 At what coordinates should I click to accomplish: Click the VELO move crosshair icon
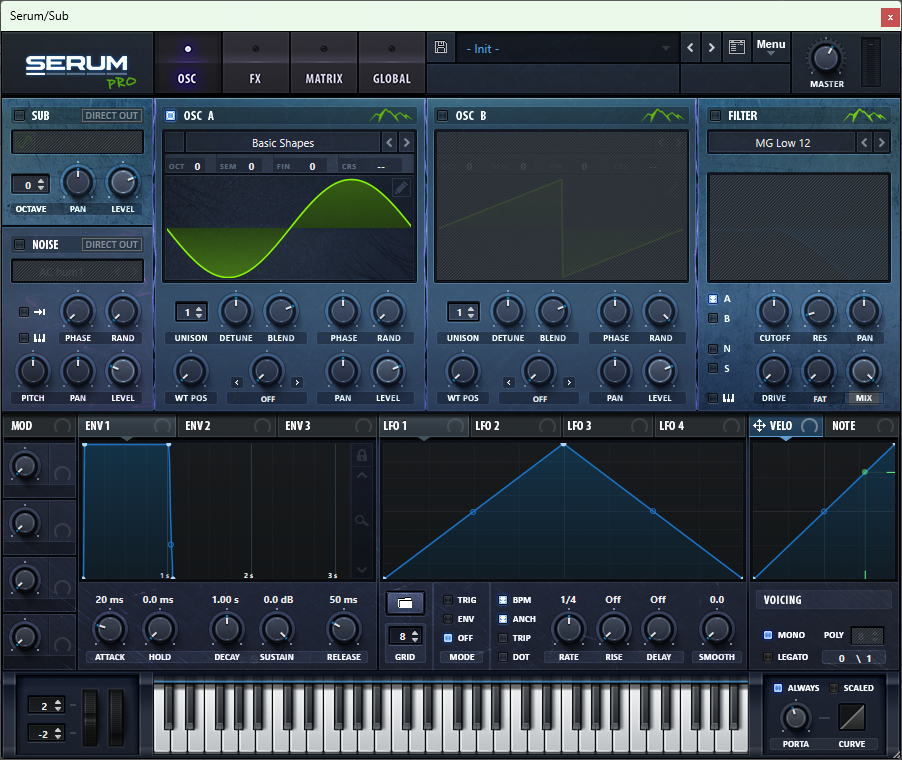759,426
